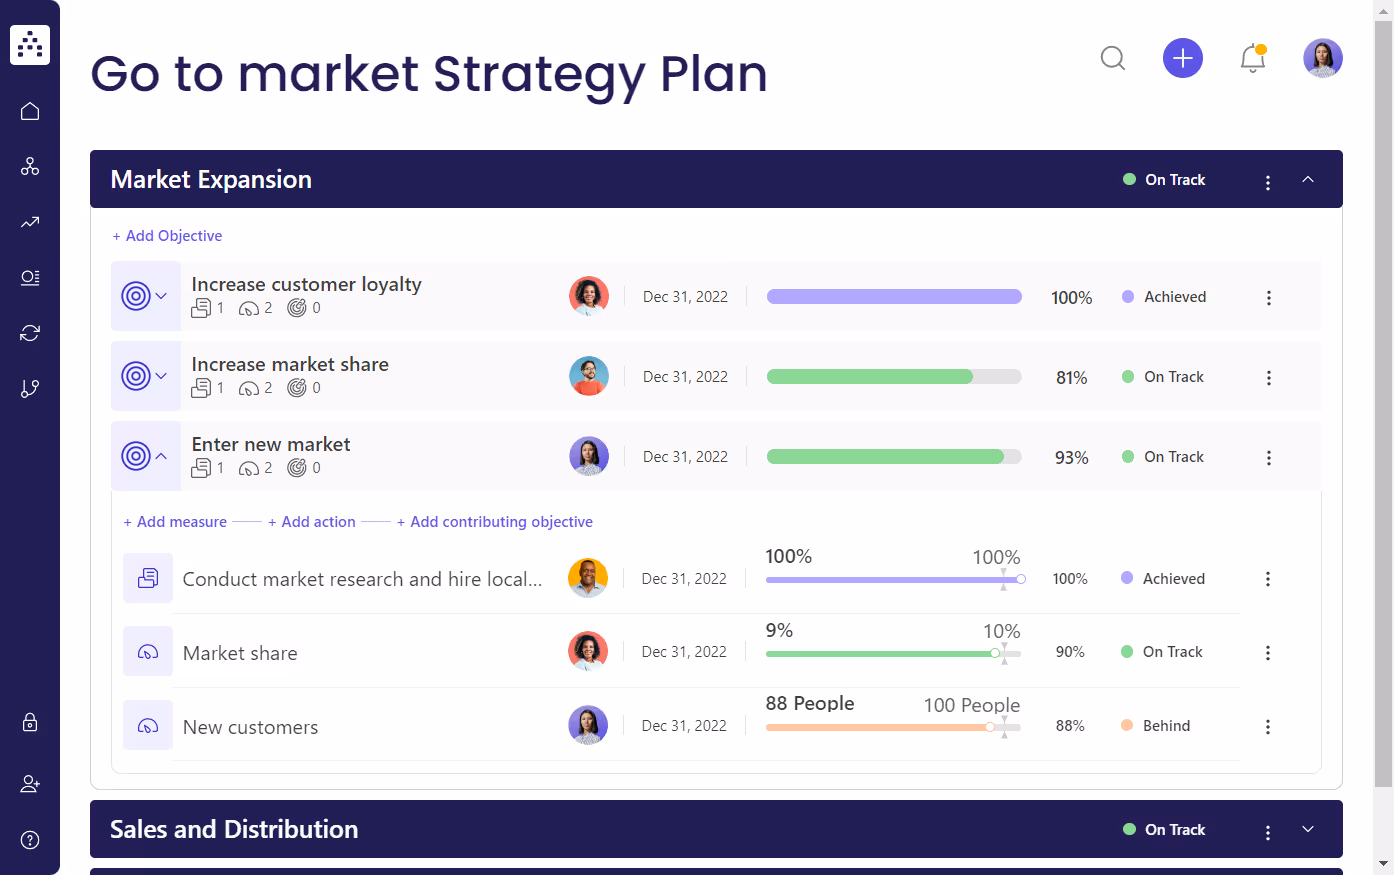The image size is (1394, 875).
Task: Open the git branch icon in sidebar
Action: 30,388
